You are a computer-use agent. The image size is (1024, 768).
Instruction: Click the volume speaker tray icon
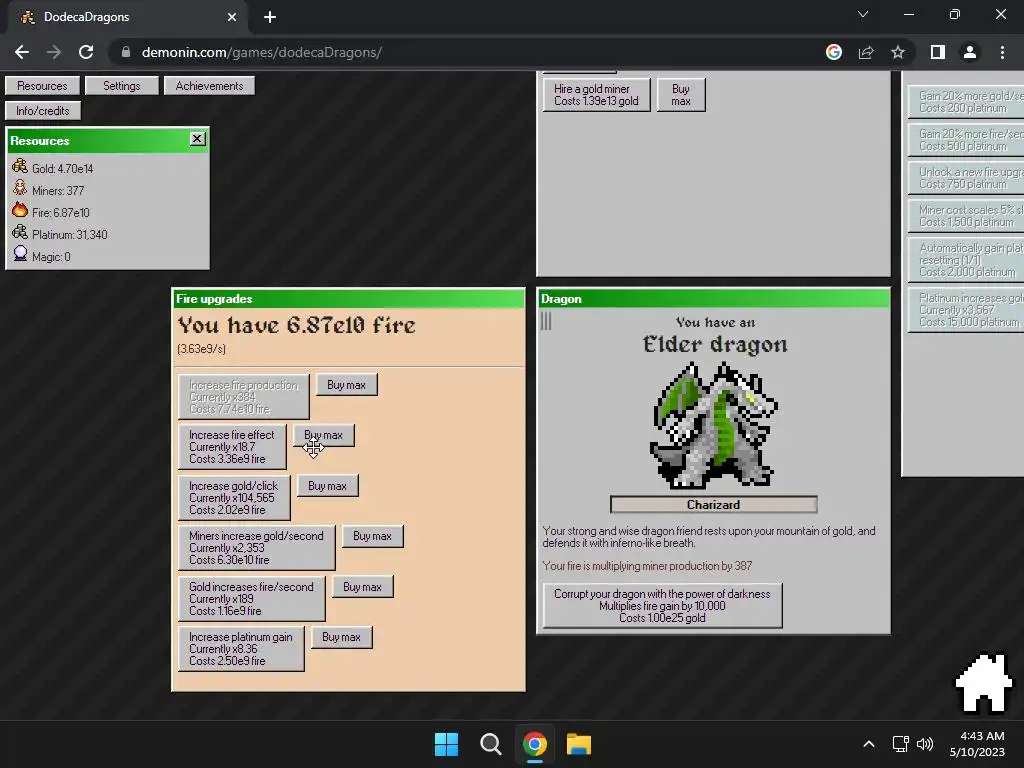(x=925, y=744)
